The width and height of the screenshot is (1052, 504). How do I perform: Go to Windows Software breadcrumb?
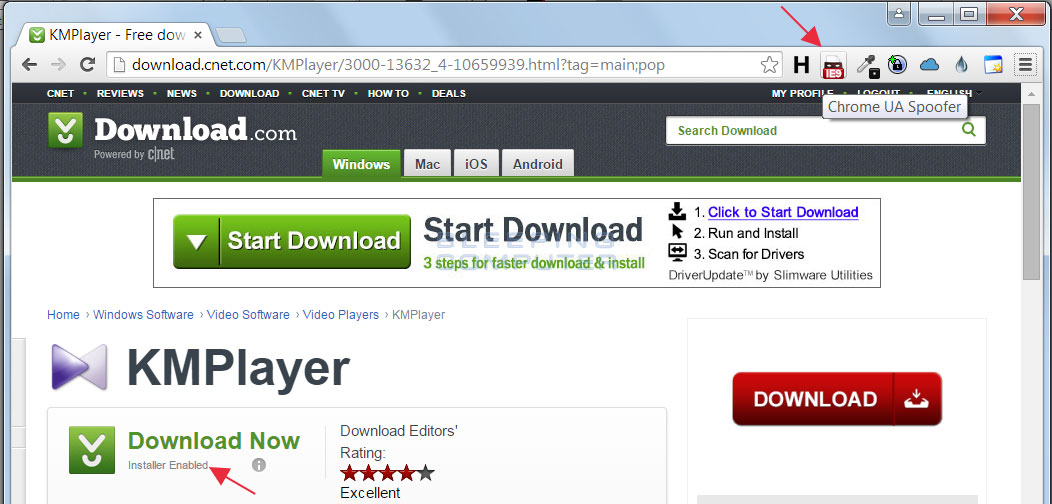pyautogui.click(x=143, y=315)
